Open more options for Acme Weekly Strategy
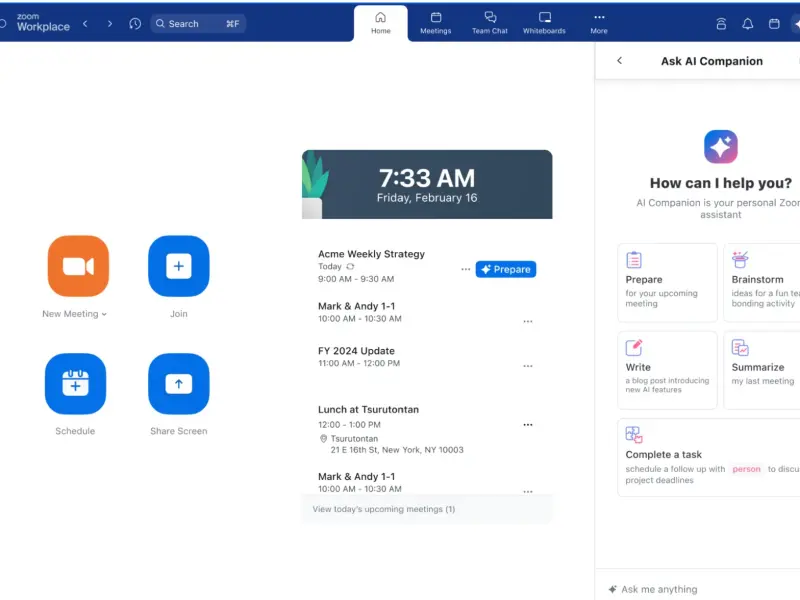 point(465,269)
